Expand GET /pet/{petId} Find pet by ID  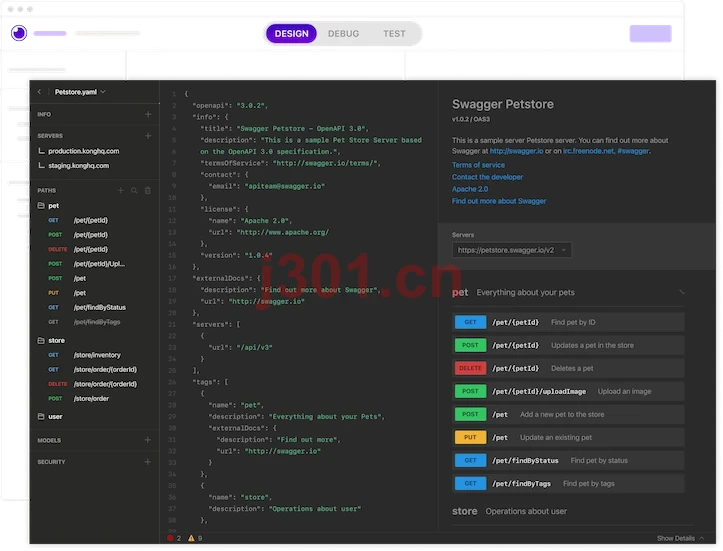(568, 322)
